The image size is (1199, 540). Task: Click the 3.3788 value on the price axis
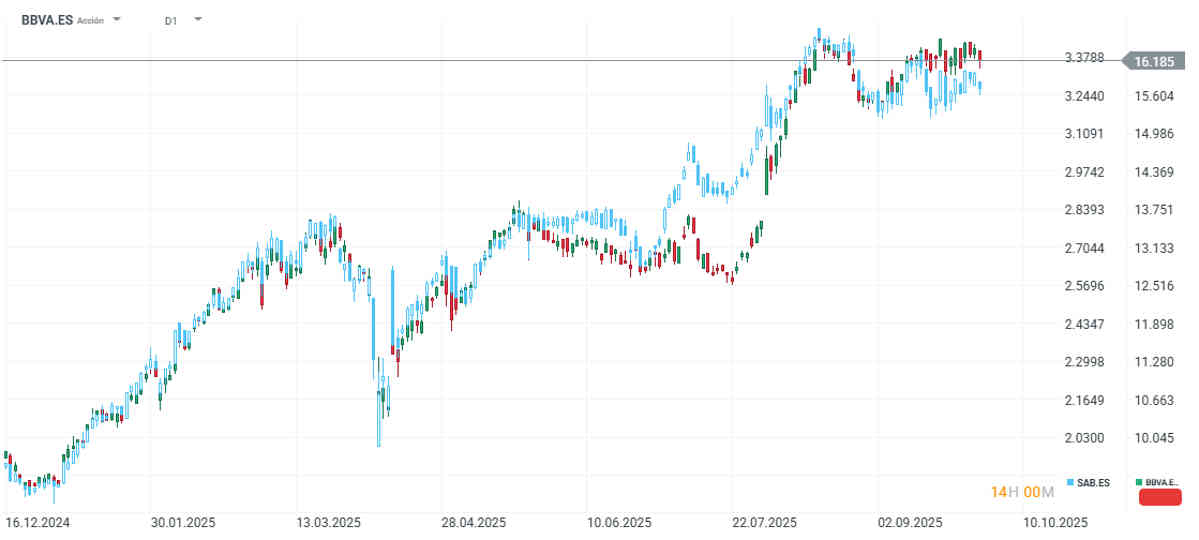1084,57
